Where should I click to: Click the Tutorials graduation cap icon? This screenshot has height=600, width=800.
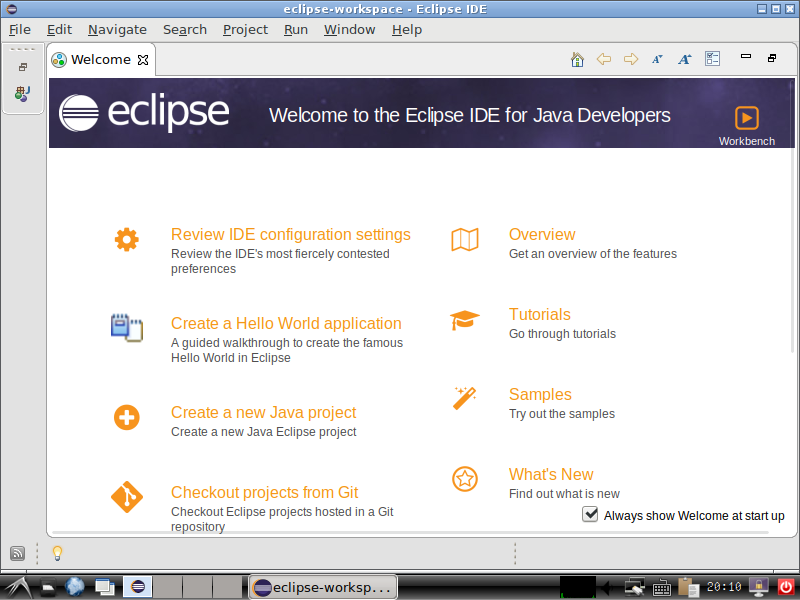(x=464, y=320)
